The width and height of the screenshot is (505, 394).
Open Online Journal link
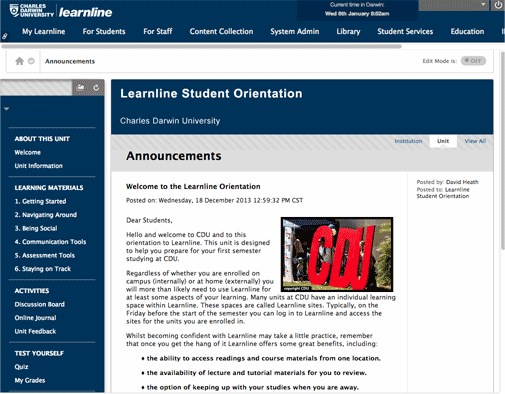(x=35, y=318)
